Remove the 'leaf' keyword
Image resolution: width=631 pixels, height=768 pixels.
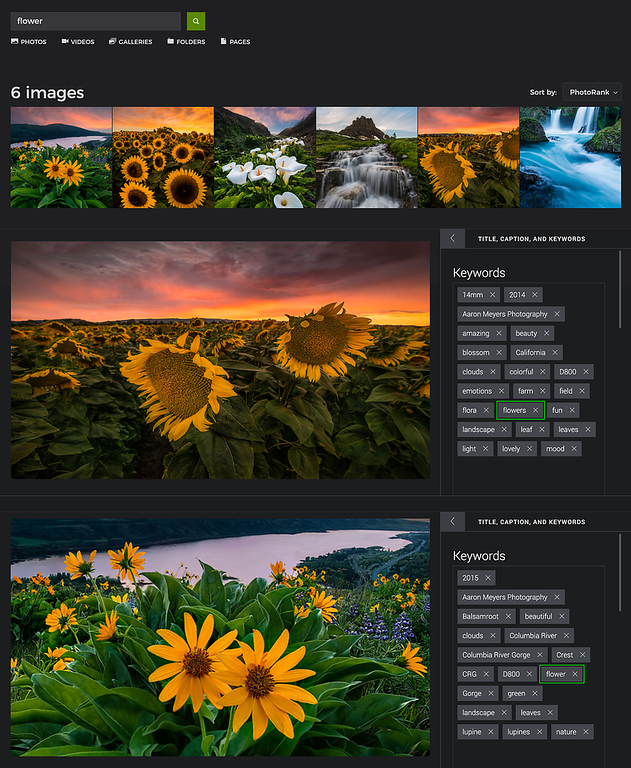541,430
